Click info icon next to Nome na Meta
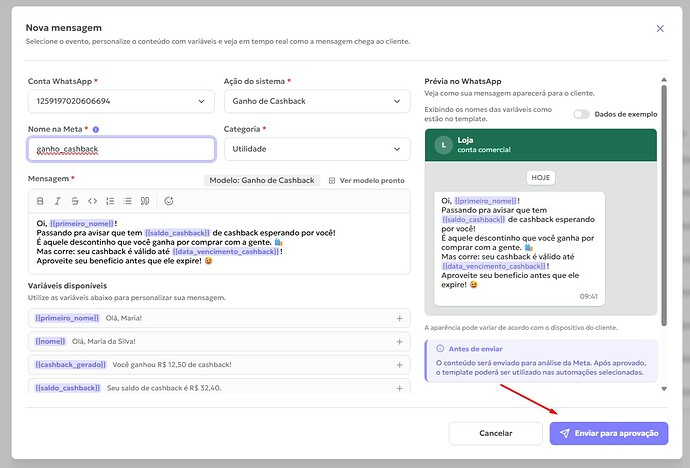Viewport: 690px width, 468px height. click(96, 129)
